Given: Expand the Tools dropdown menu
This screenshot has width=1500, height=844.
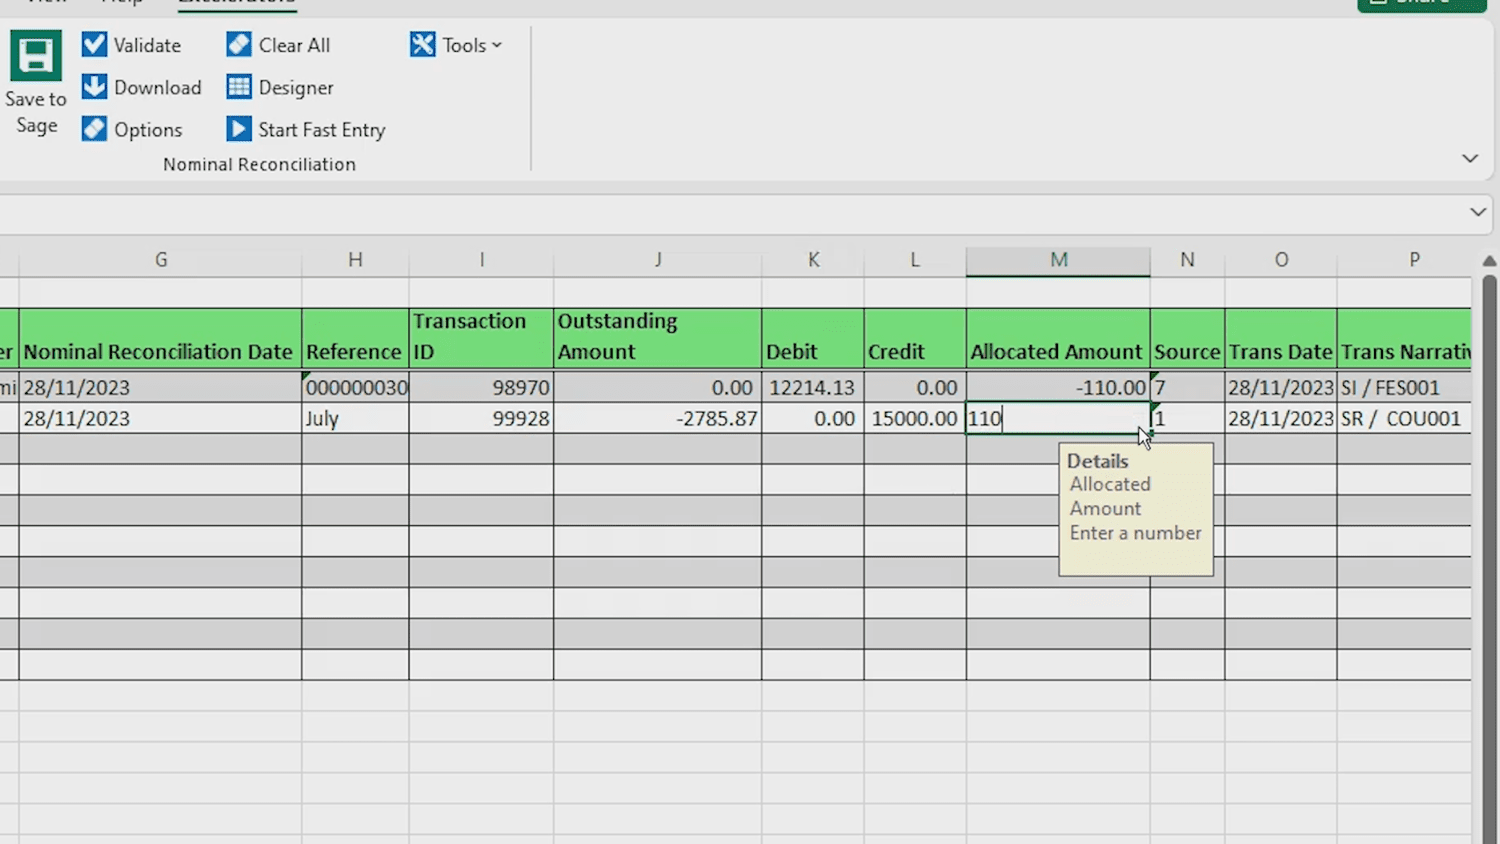Looking at the screenshot, I should click(x=456, y=45).
